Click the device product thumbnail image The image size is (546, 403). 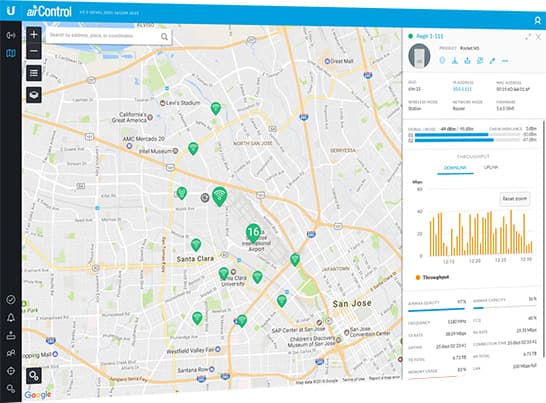click(x=419, y=56)
